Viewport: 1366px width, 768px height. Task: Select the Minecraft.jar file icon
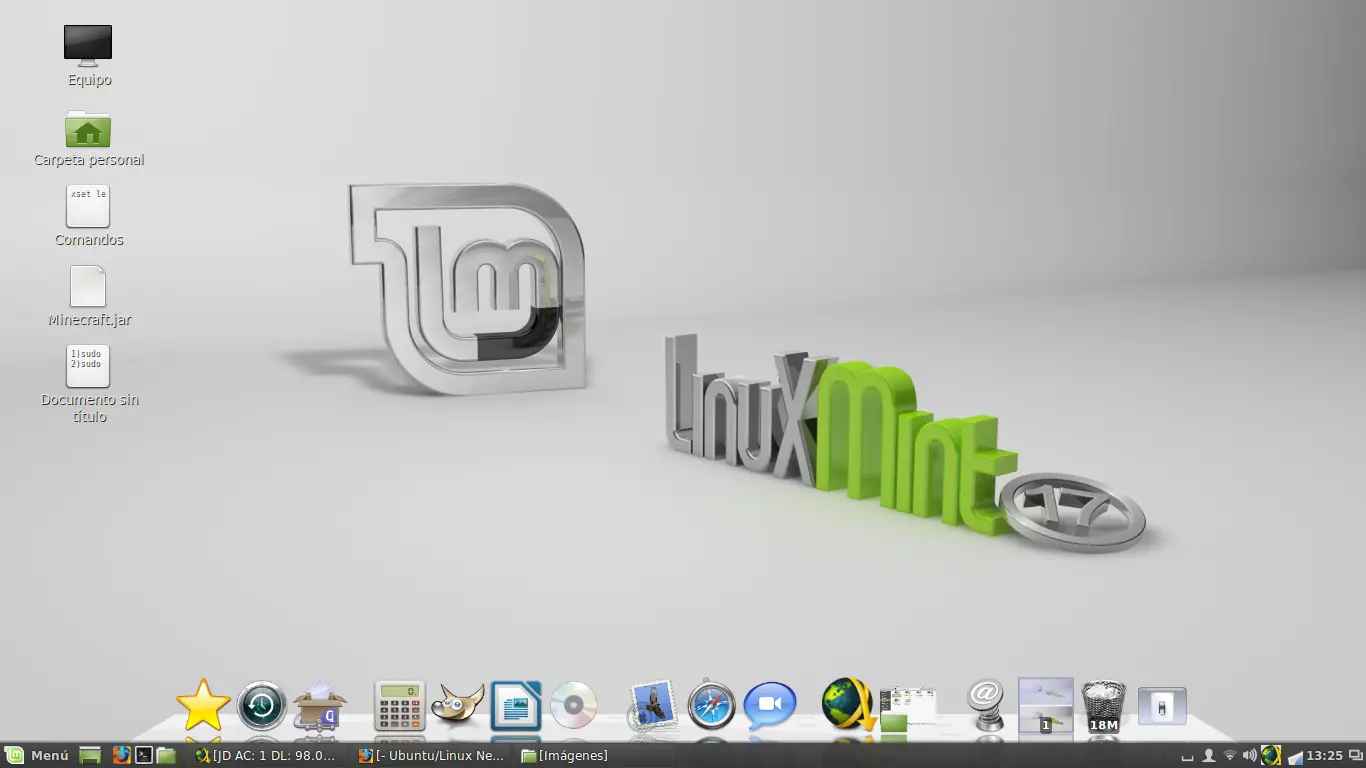(x=88, y=286)
